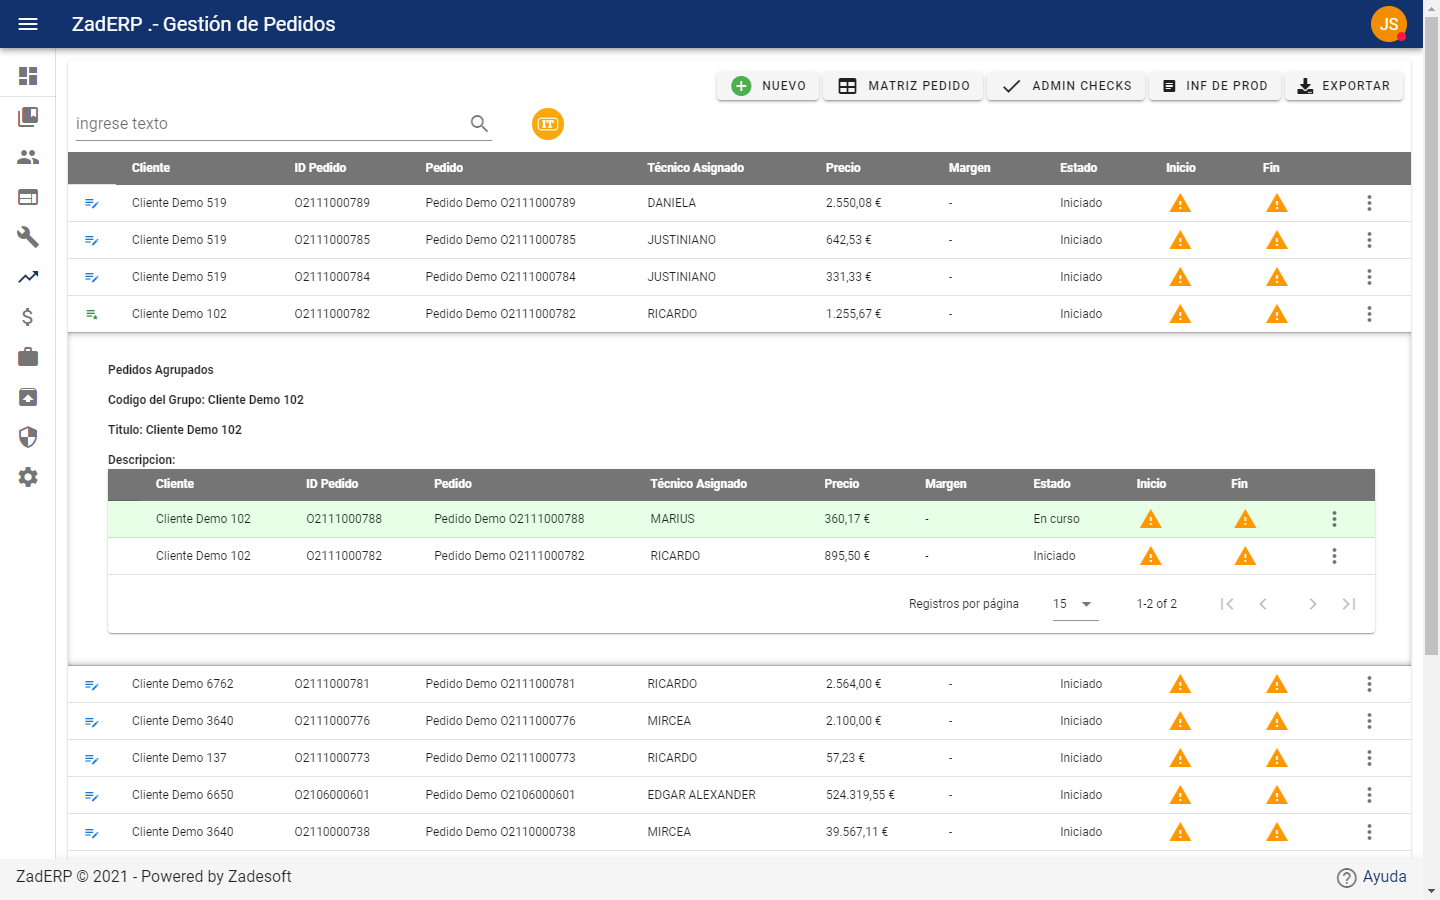Open the dollar sign finance icon
This screenshot has height=900, width=1440.
tap(28, 317)
